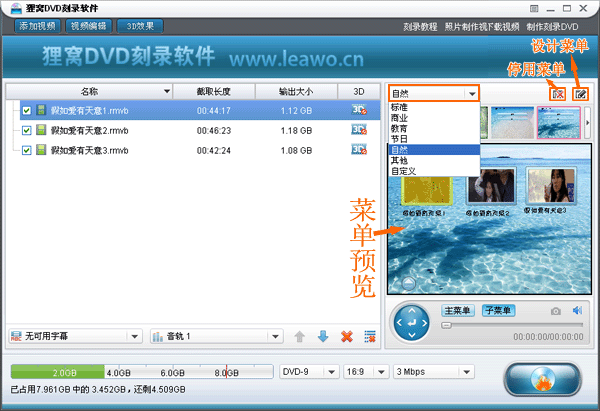This screenshot has height=411, width=600.
Task: Click the navigation pad left arrow
Action: pos(399,323)
